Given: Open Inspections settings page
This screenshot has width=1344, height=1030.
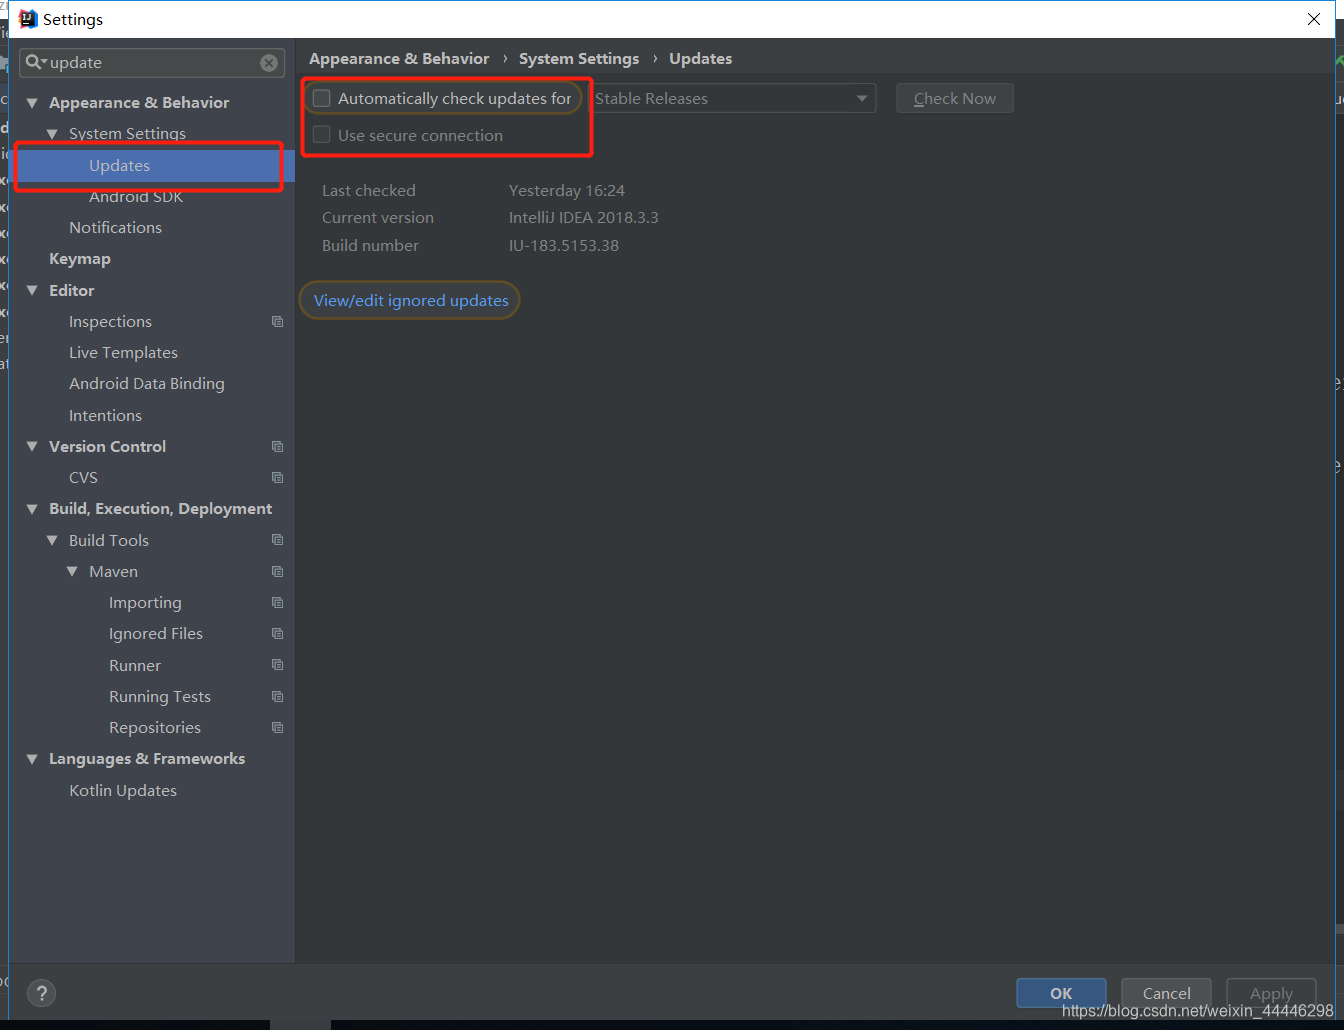Looking at the screenshot, I should tap(110, 322).
